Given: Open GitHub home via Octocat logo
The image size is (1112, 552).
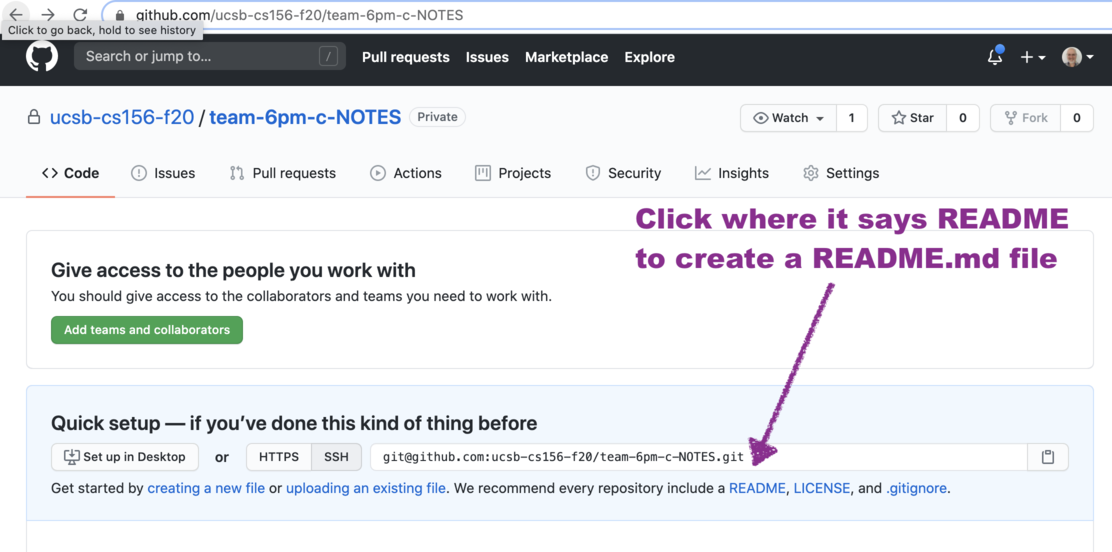Looking at the screenshot, I should tap(42, 56).
